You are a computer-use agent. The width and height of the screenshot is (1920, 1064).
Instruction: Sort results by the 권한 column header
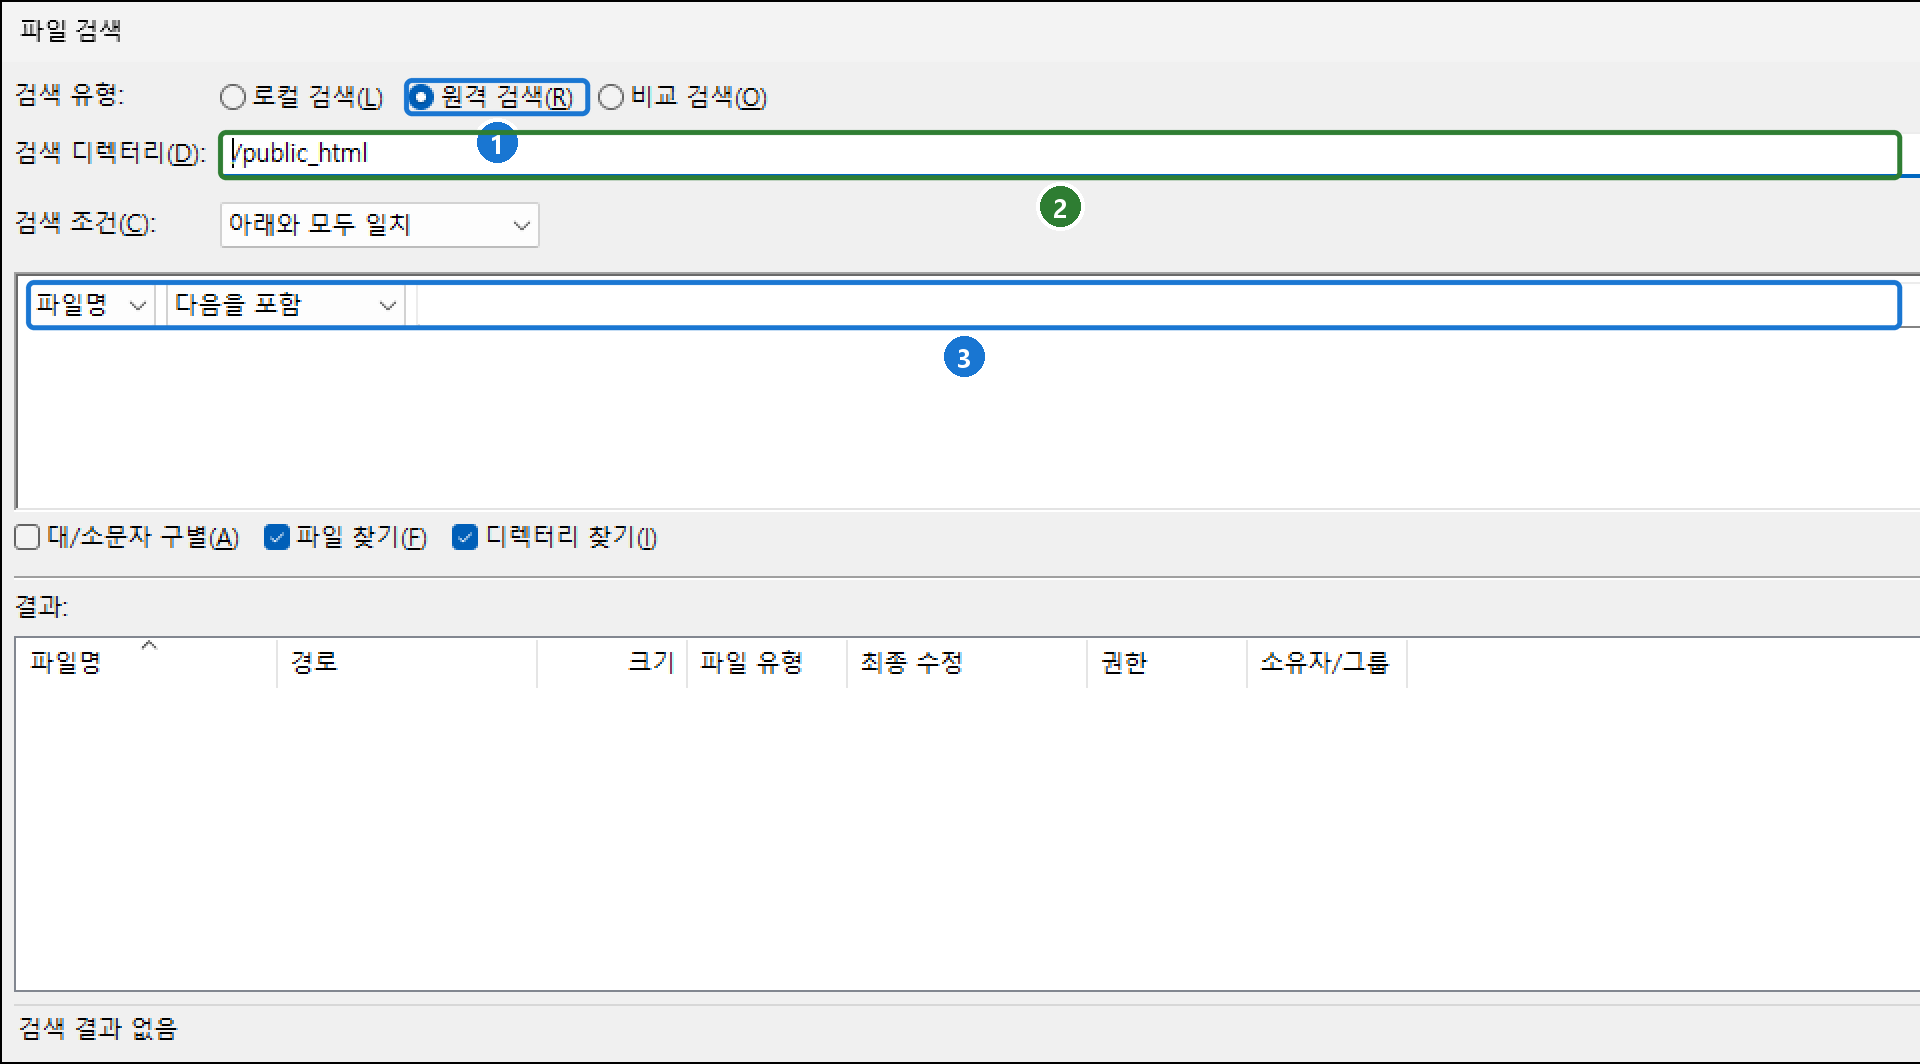(1167, 663)
